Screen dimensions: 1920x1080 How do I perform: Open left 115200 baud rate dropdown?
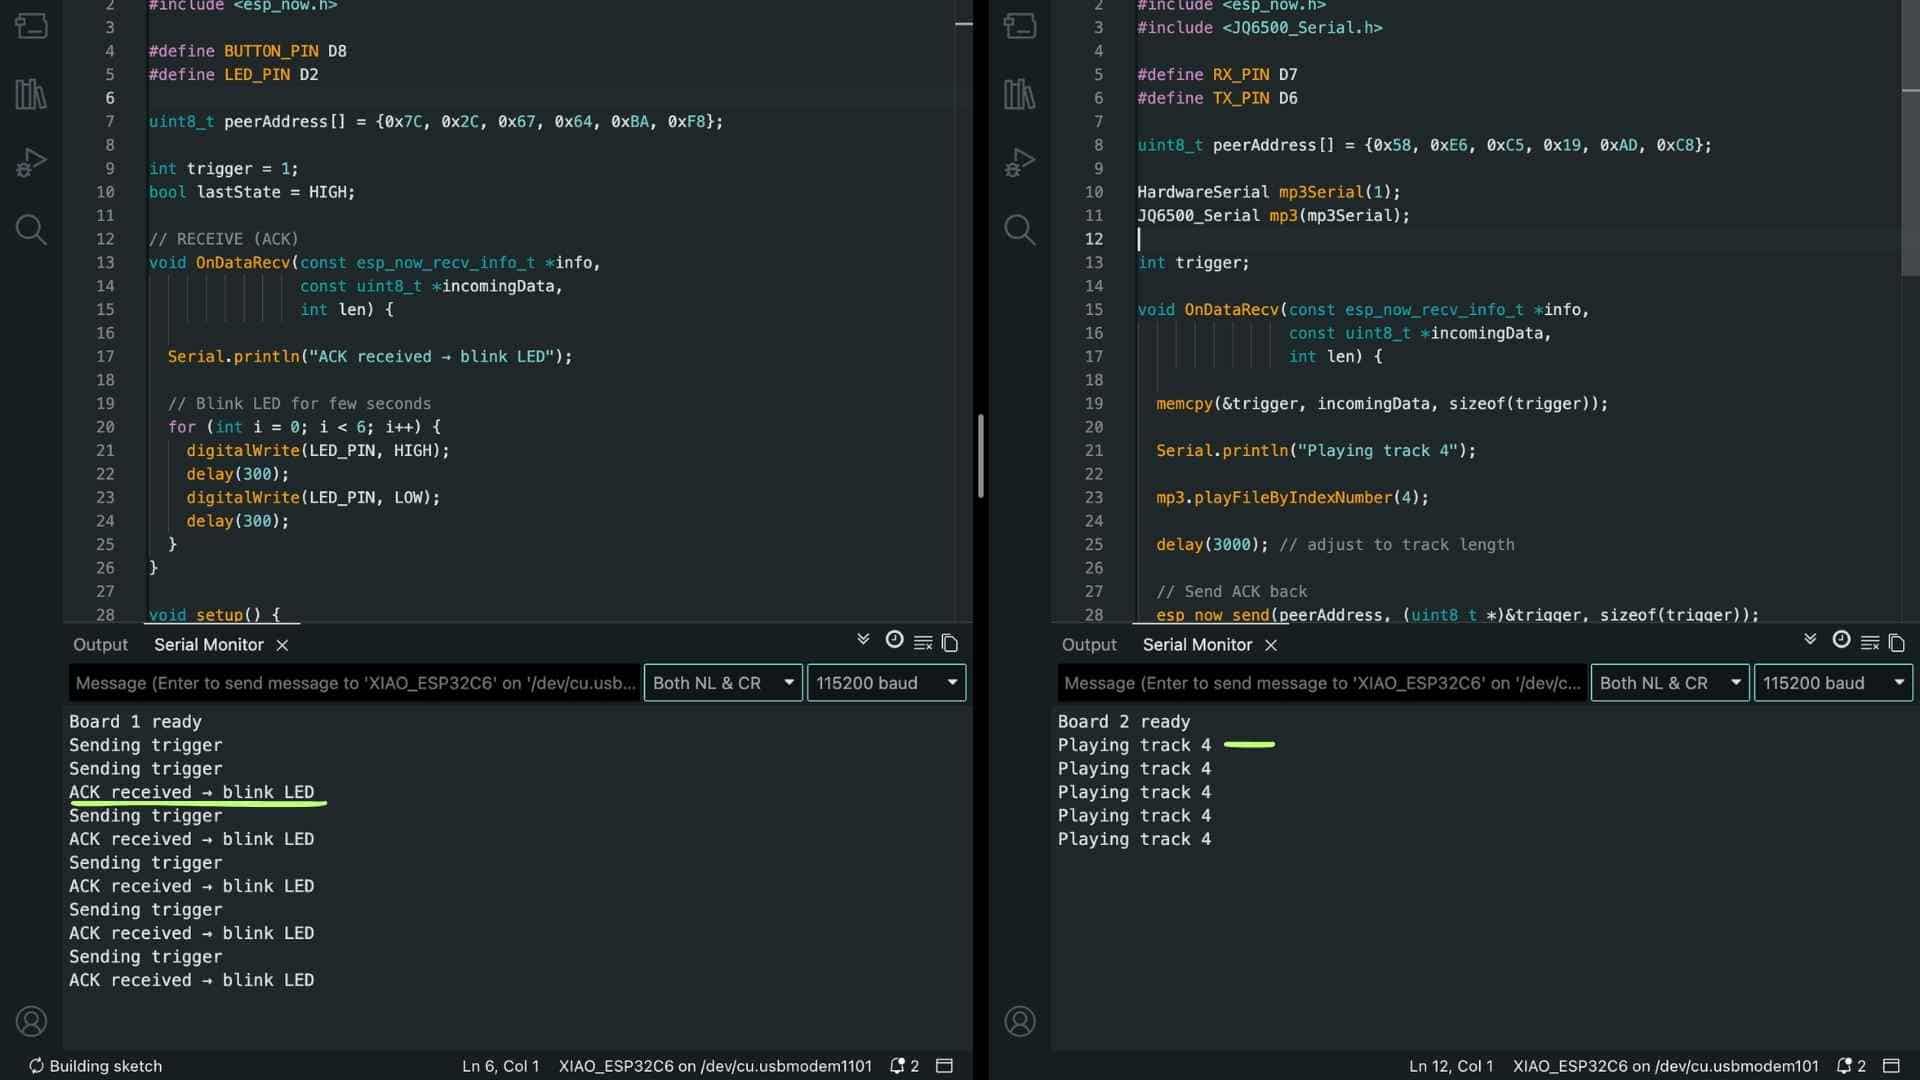tap(886, 683)
